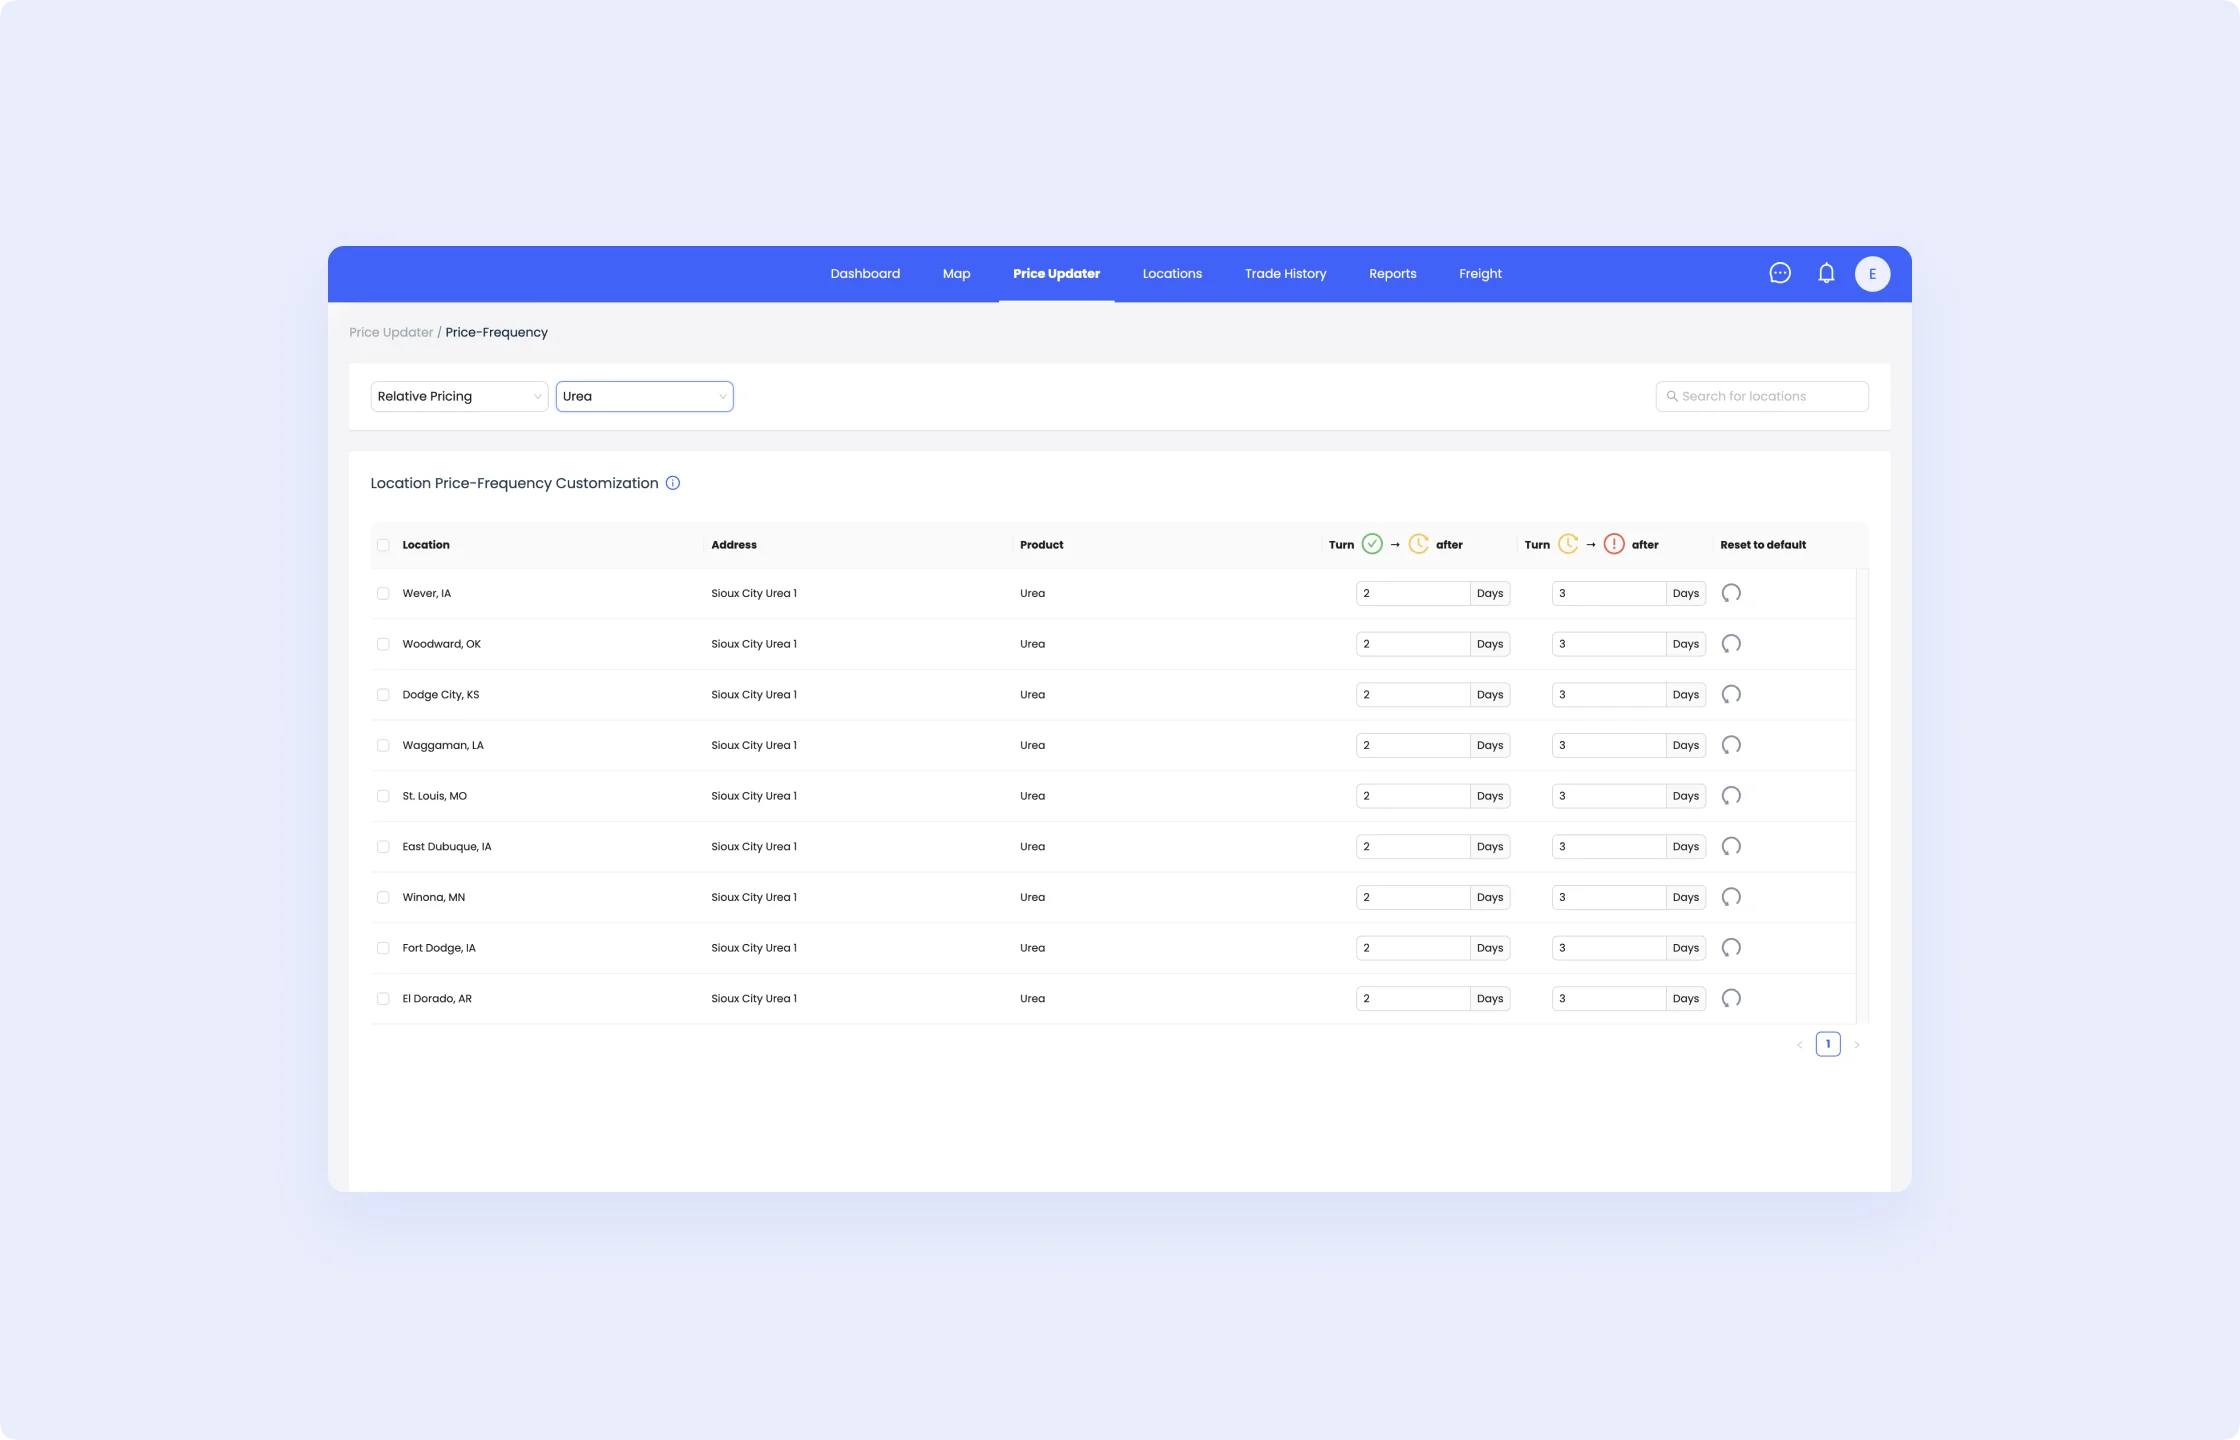Reset Wever, IA row to default
2240x1440 pixels.
coord(1731,593)
